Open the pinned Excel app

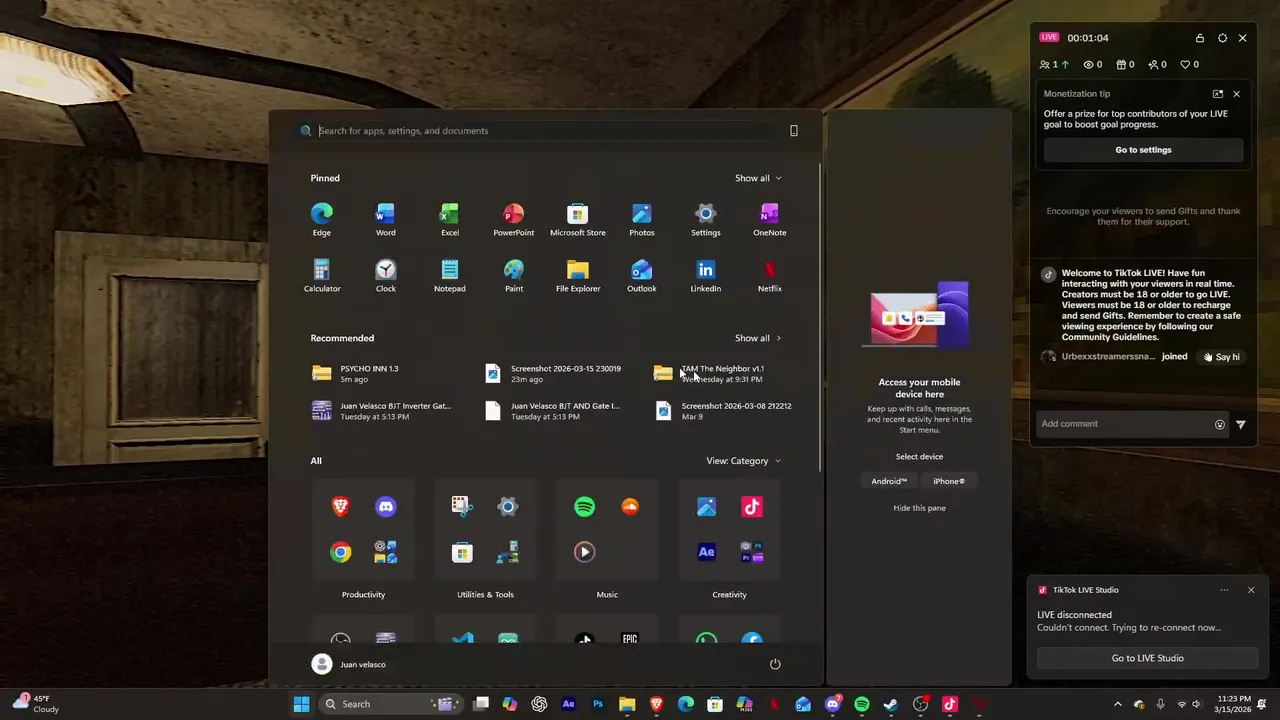click(449, 219)
